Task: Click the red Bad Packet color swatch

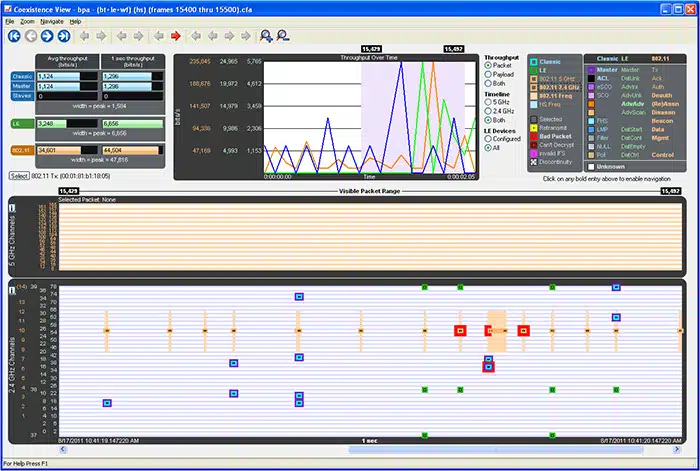Action: 532,137
